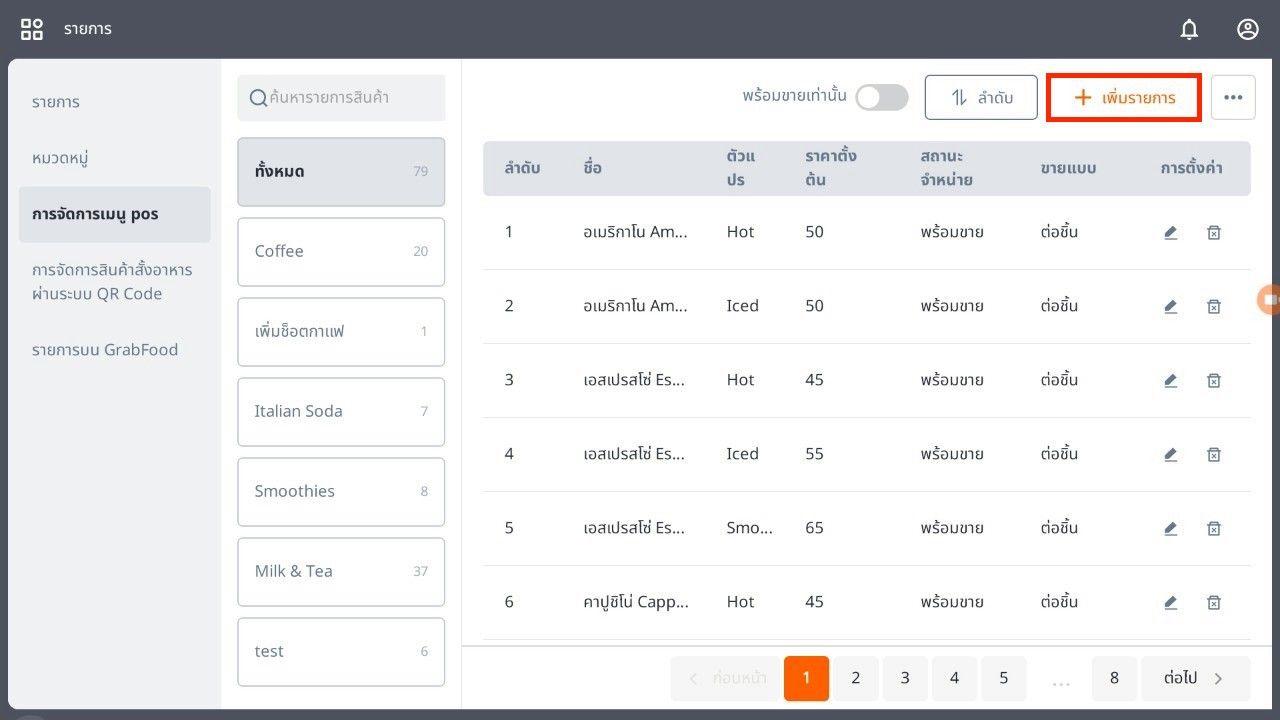Open the user profile icon

pyautogui.click(x=1247, y=29)
